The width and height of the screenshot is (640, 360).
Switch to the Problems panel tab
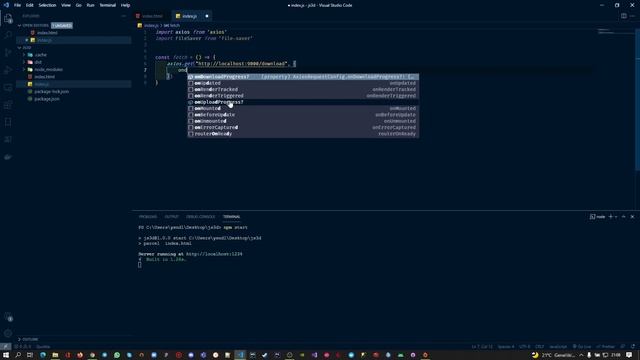tap(148, 217)
